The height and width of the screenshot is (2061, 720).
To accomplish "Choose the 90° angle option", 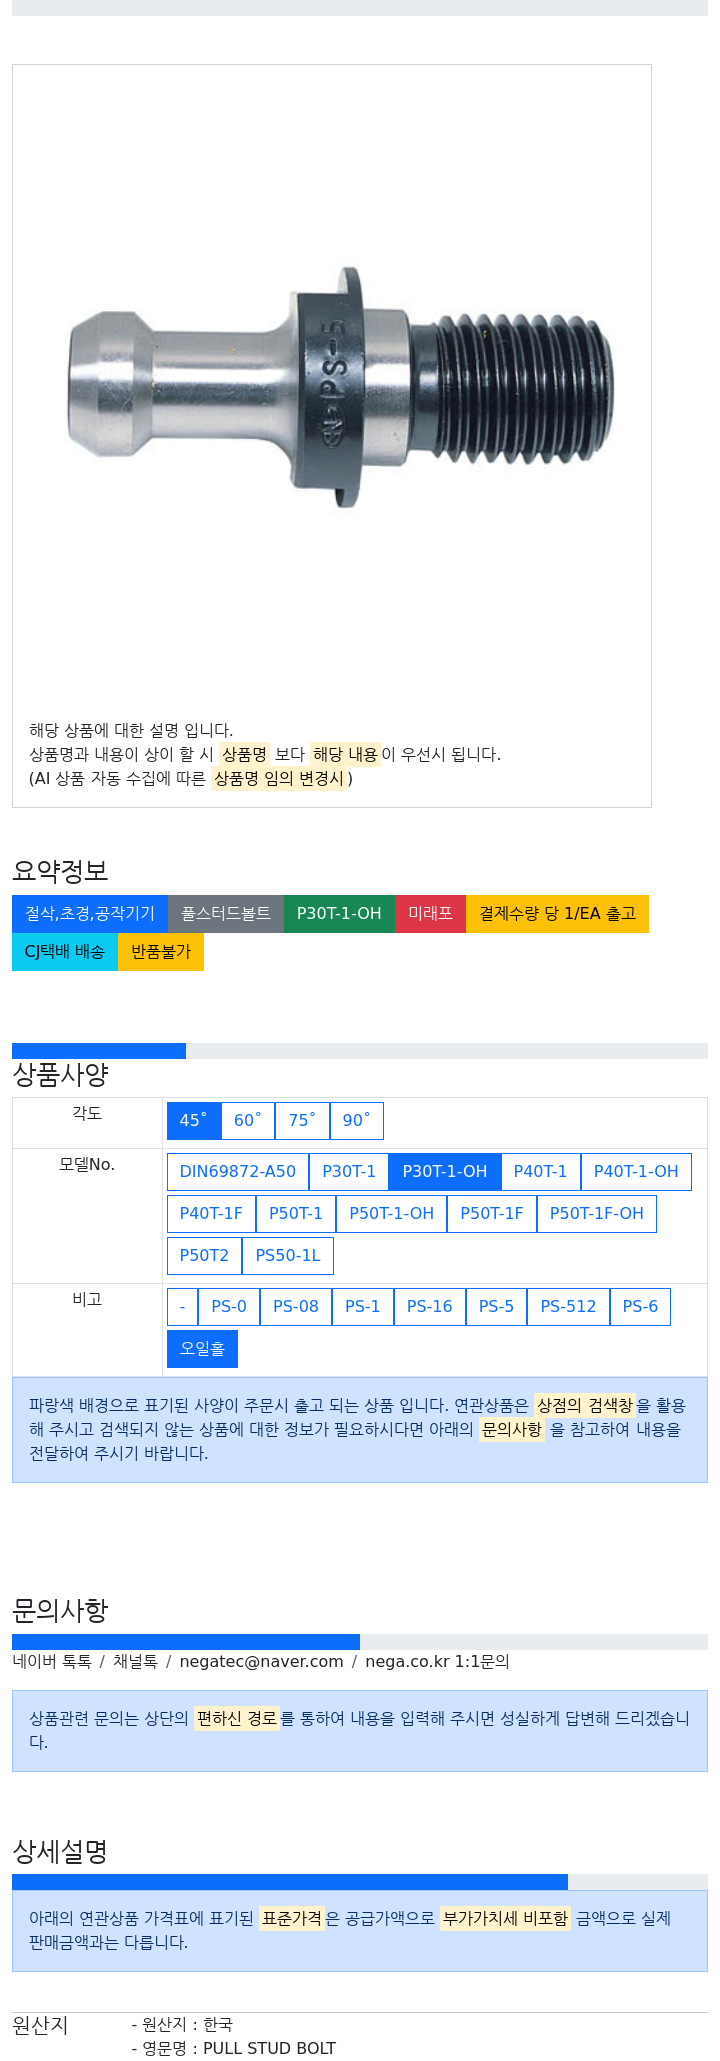I will pos(357,1120).
